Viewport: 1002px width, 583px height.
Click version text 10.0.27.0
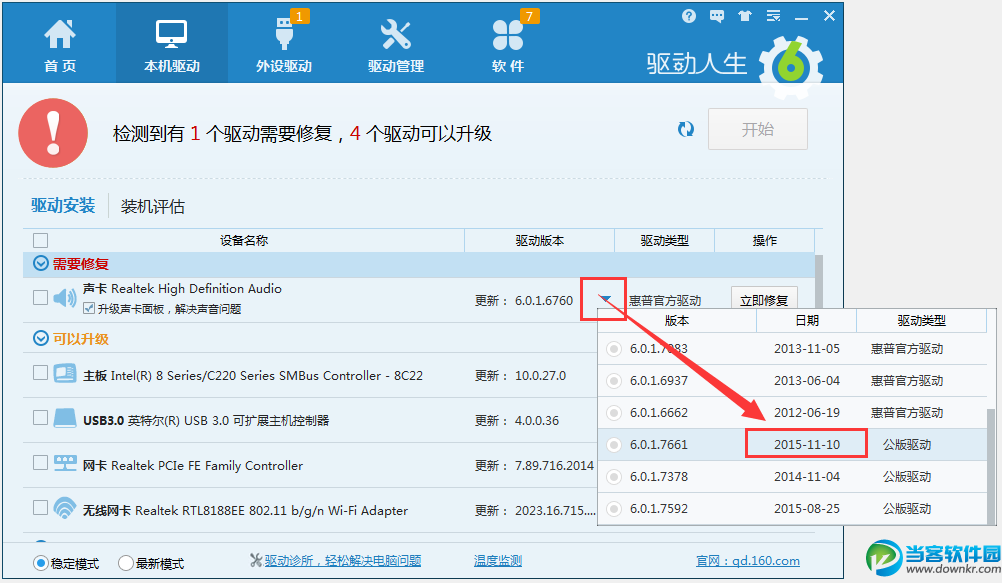click(x=541, y=375)
